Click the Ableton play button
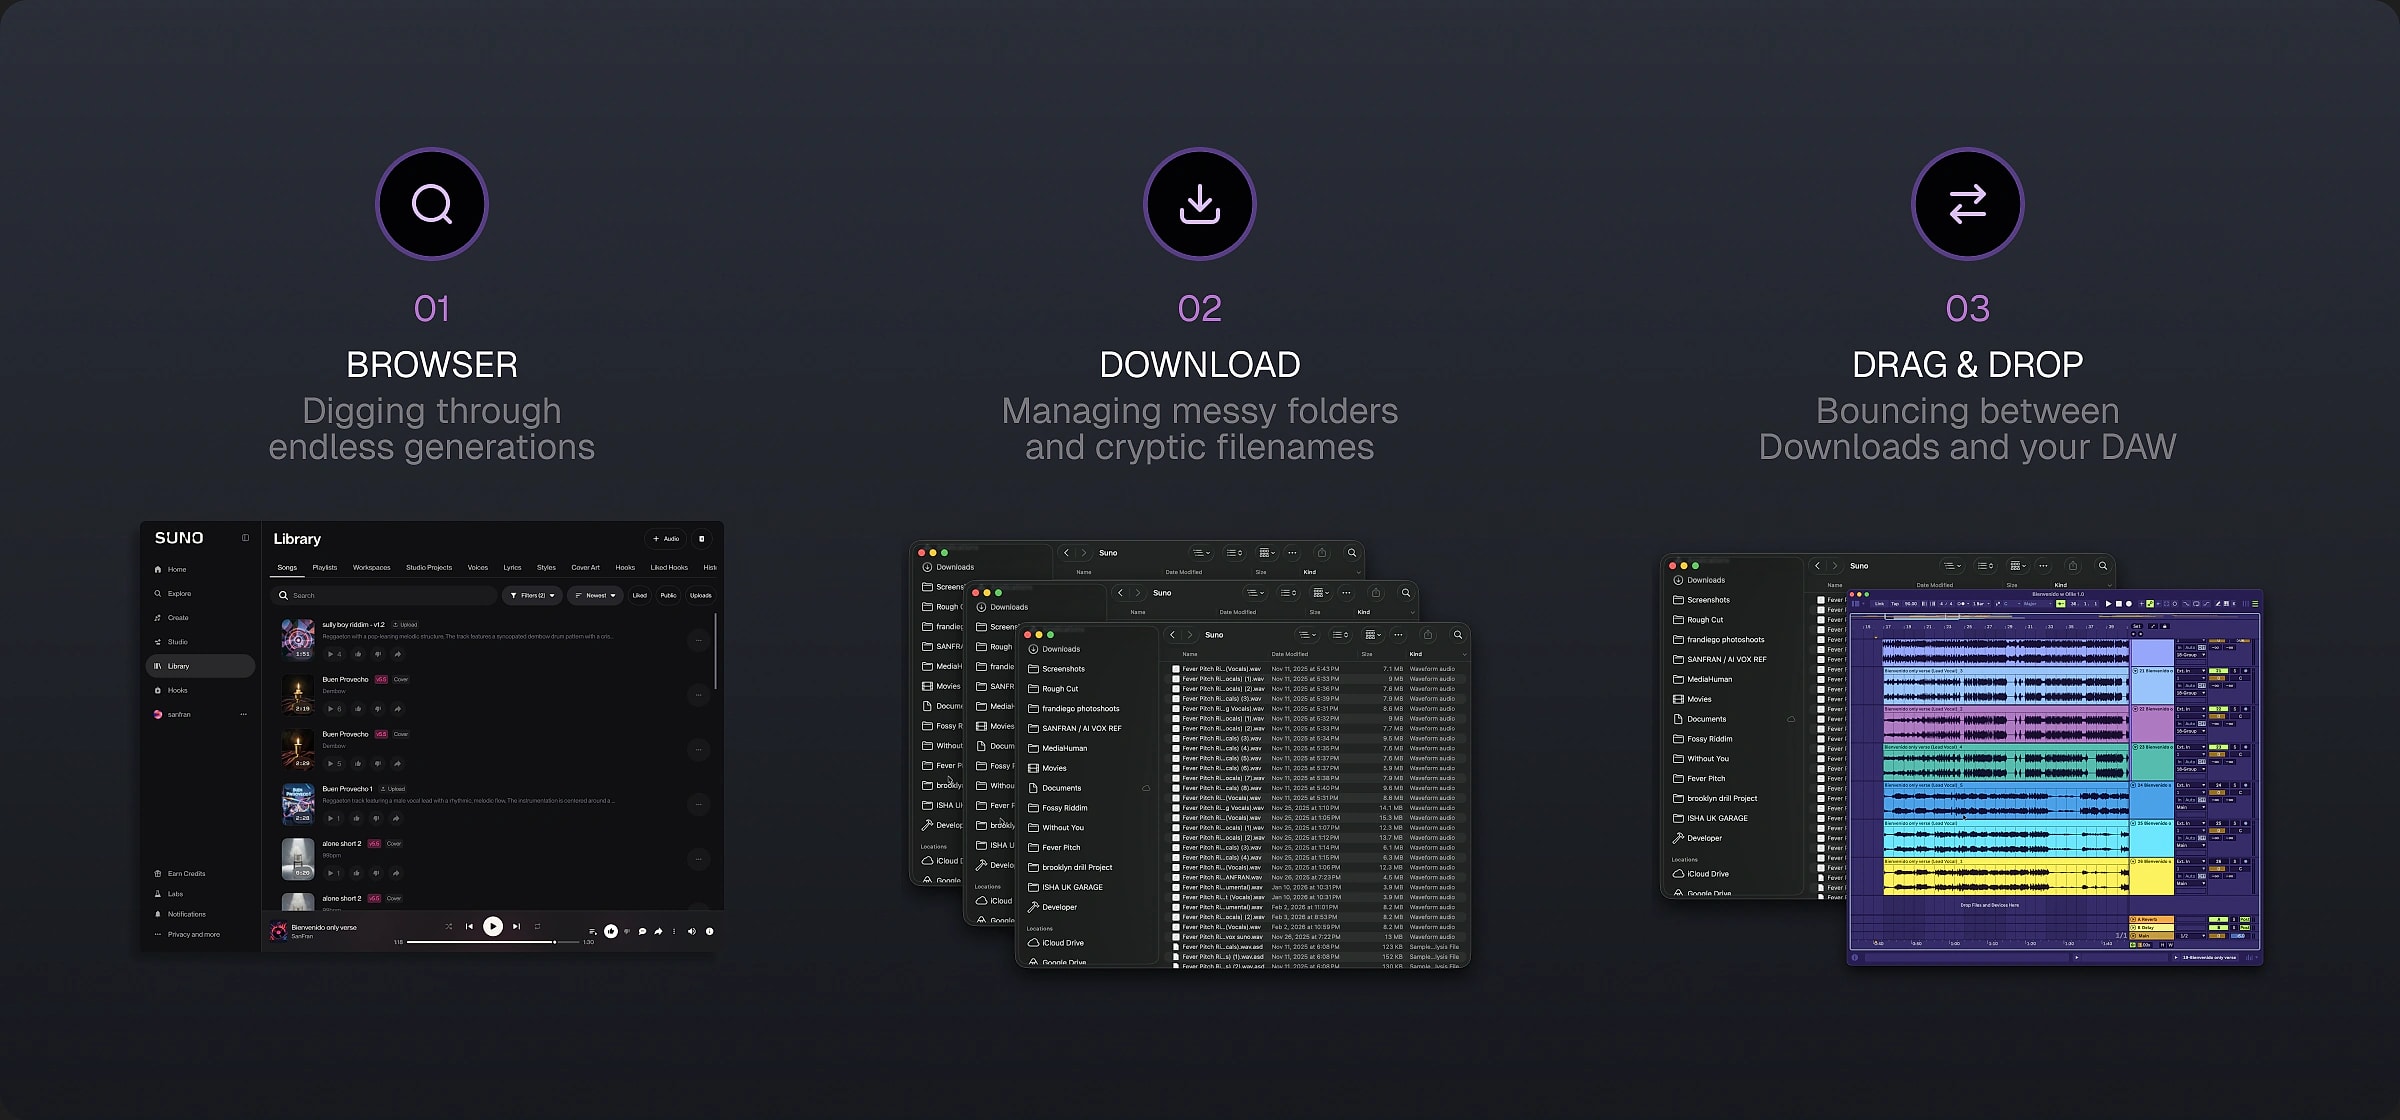 2108,604
